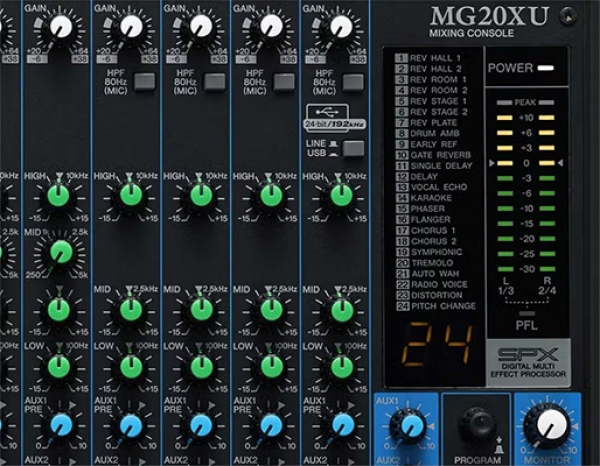
Task: Click the MG20XU model name logo
Action: pos(489,16)
